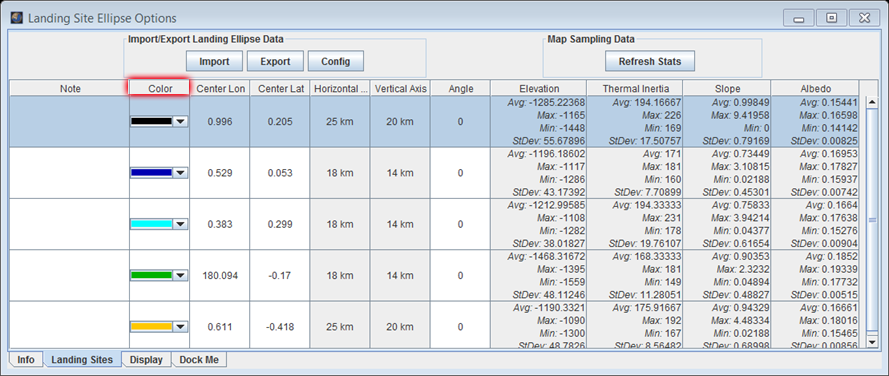Screen dimensions: 889x376
Task: Expand the blue color dropdown
Action: 180,173
